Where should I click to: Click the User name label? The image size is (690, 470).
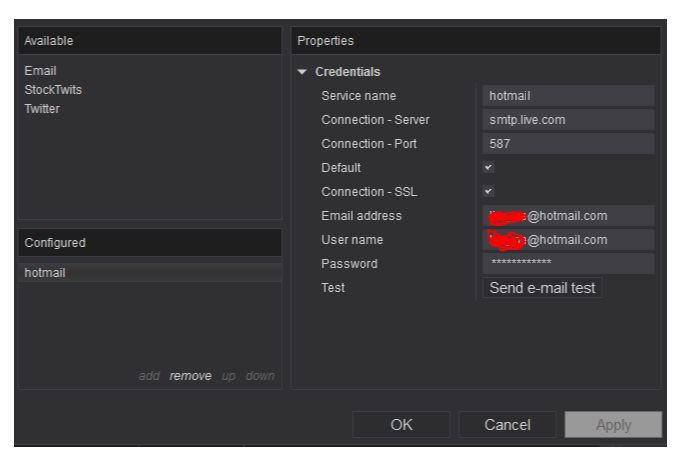[352, 239]
